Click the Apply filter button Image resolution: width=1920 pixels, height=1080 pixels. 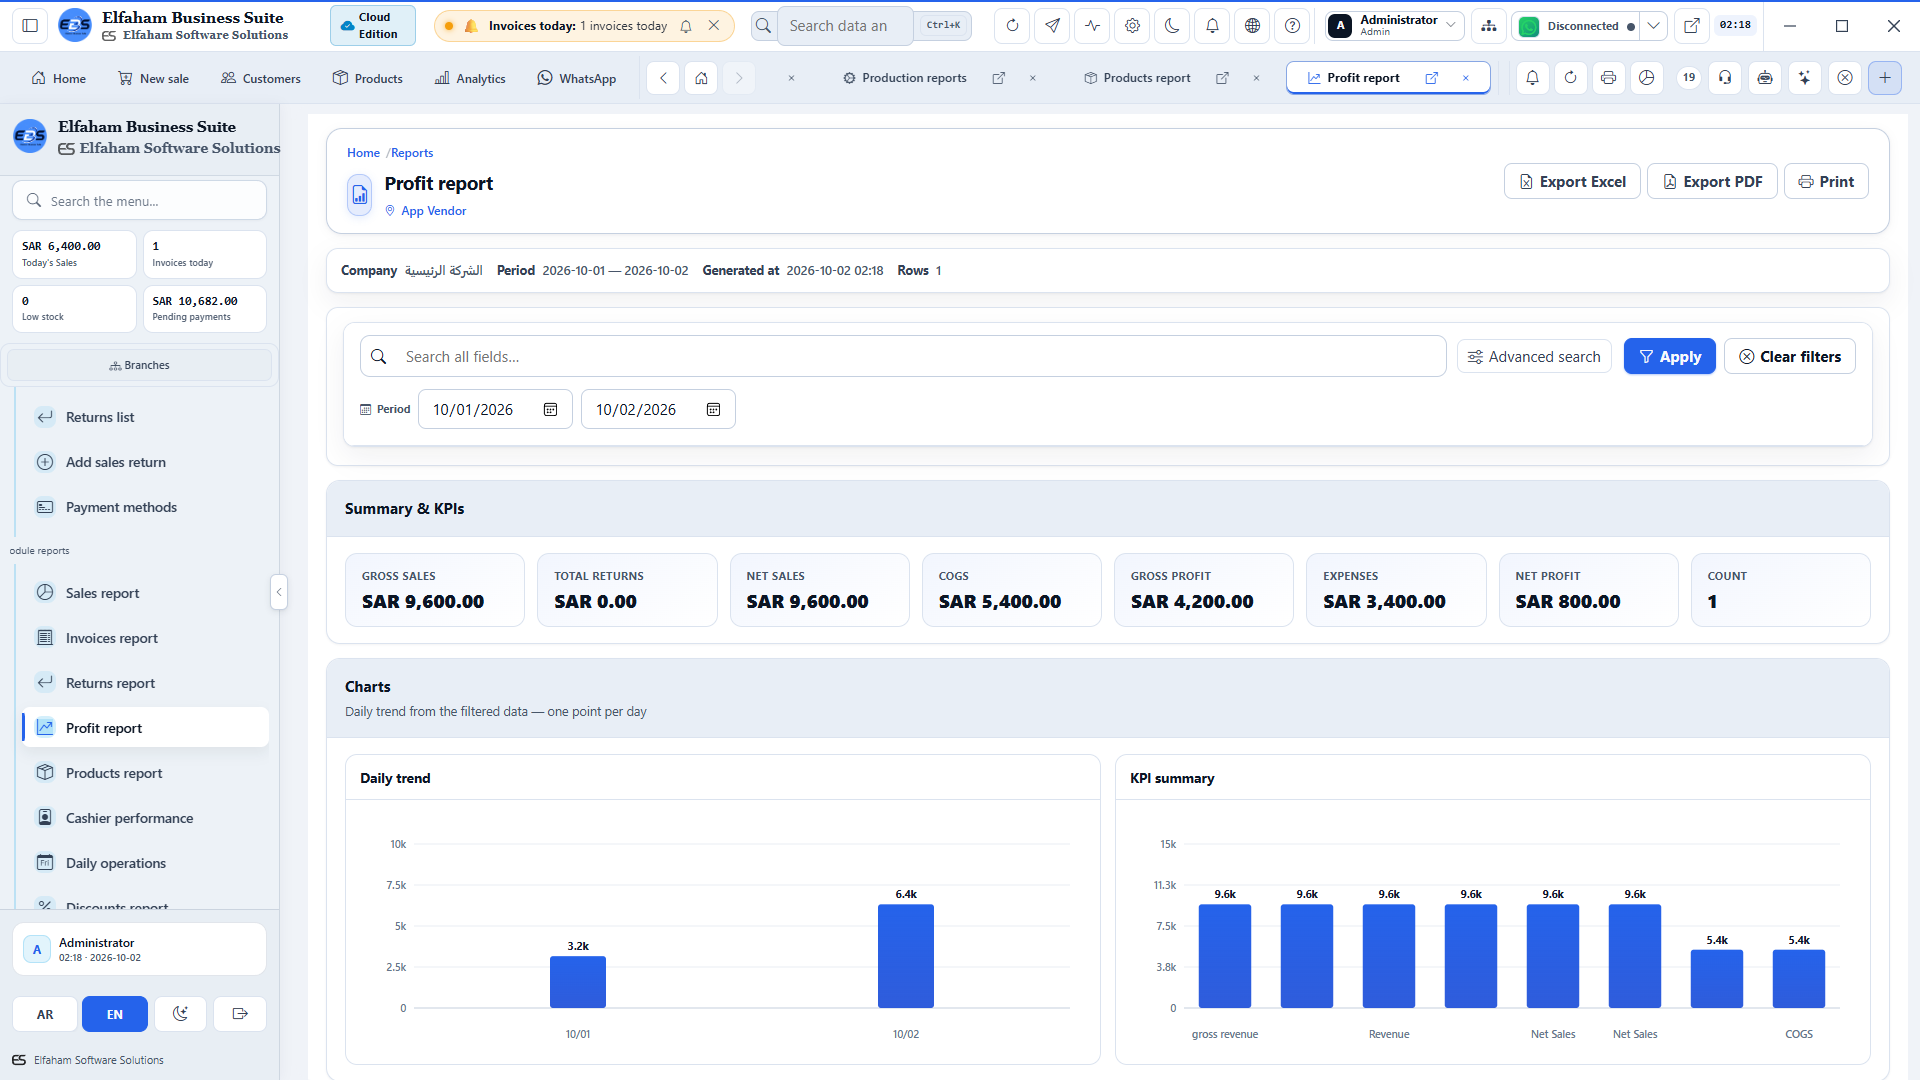click(1669, 357)
